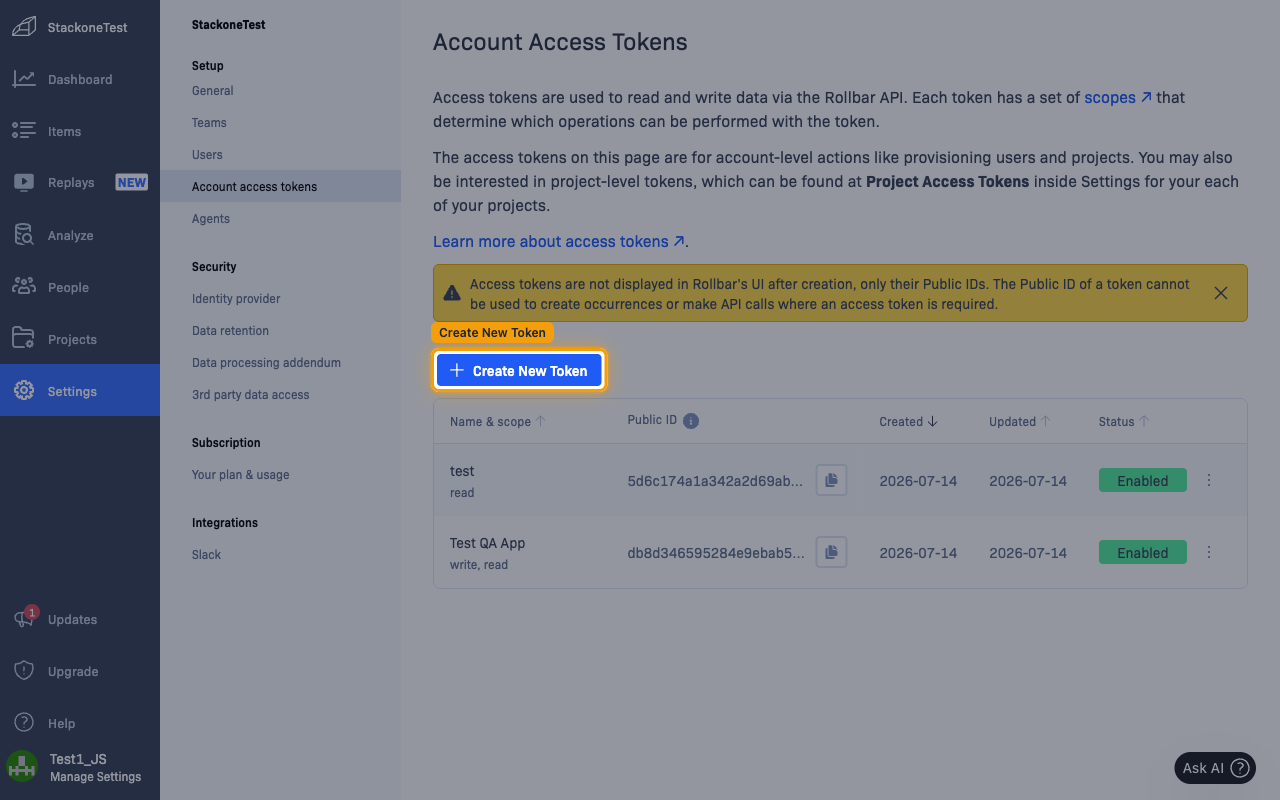Open the Dashboard chart icon
Image resolution: width=1280 pixels, height=800 pixels.
click(x=24, y=79)
